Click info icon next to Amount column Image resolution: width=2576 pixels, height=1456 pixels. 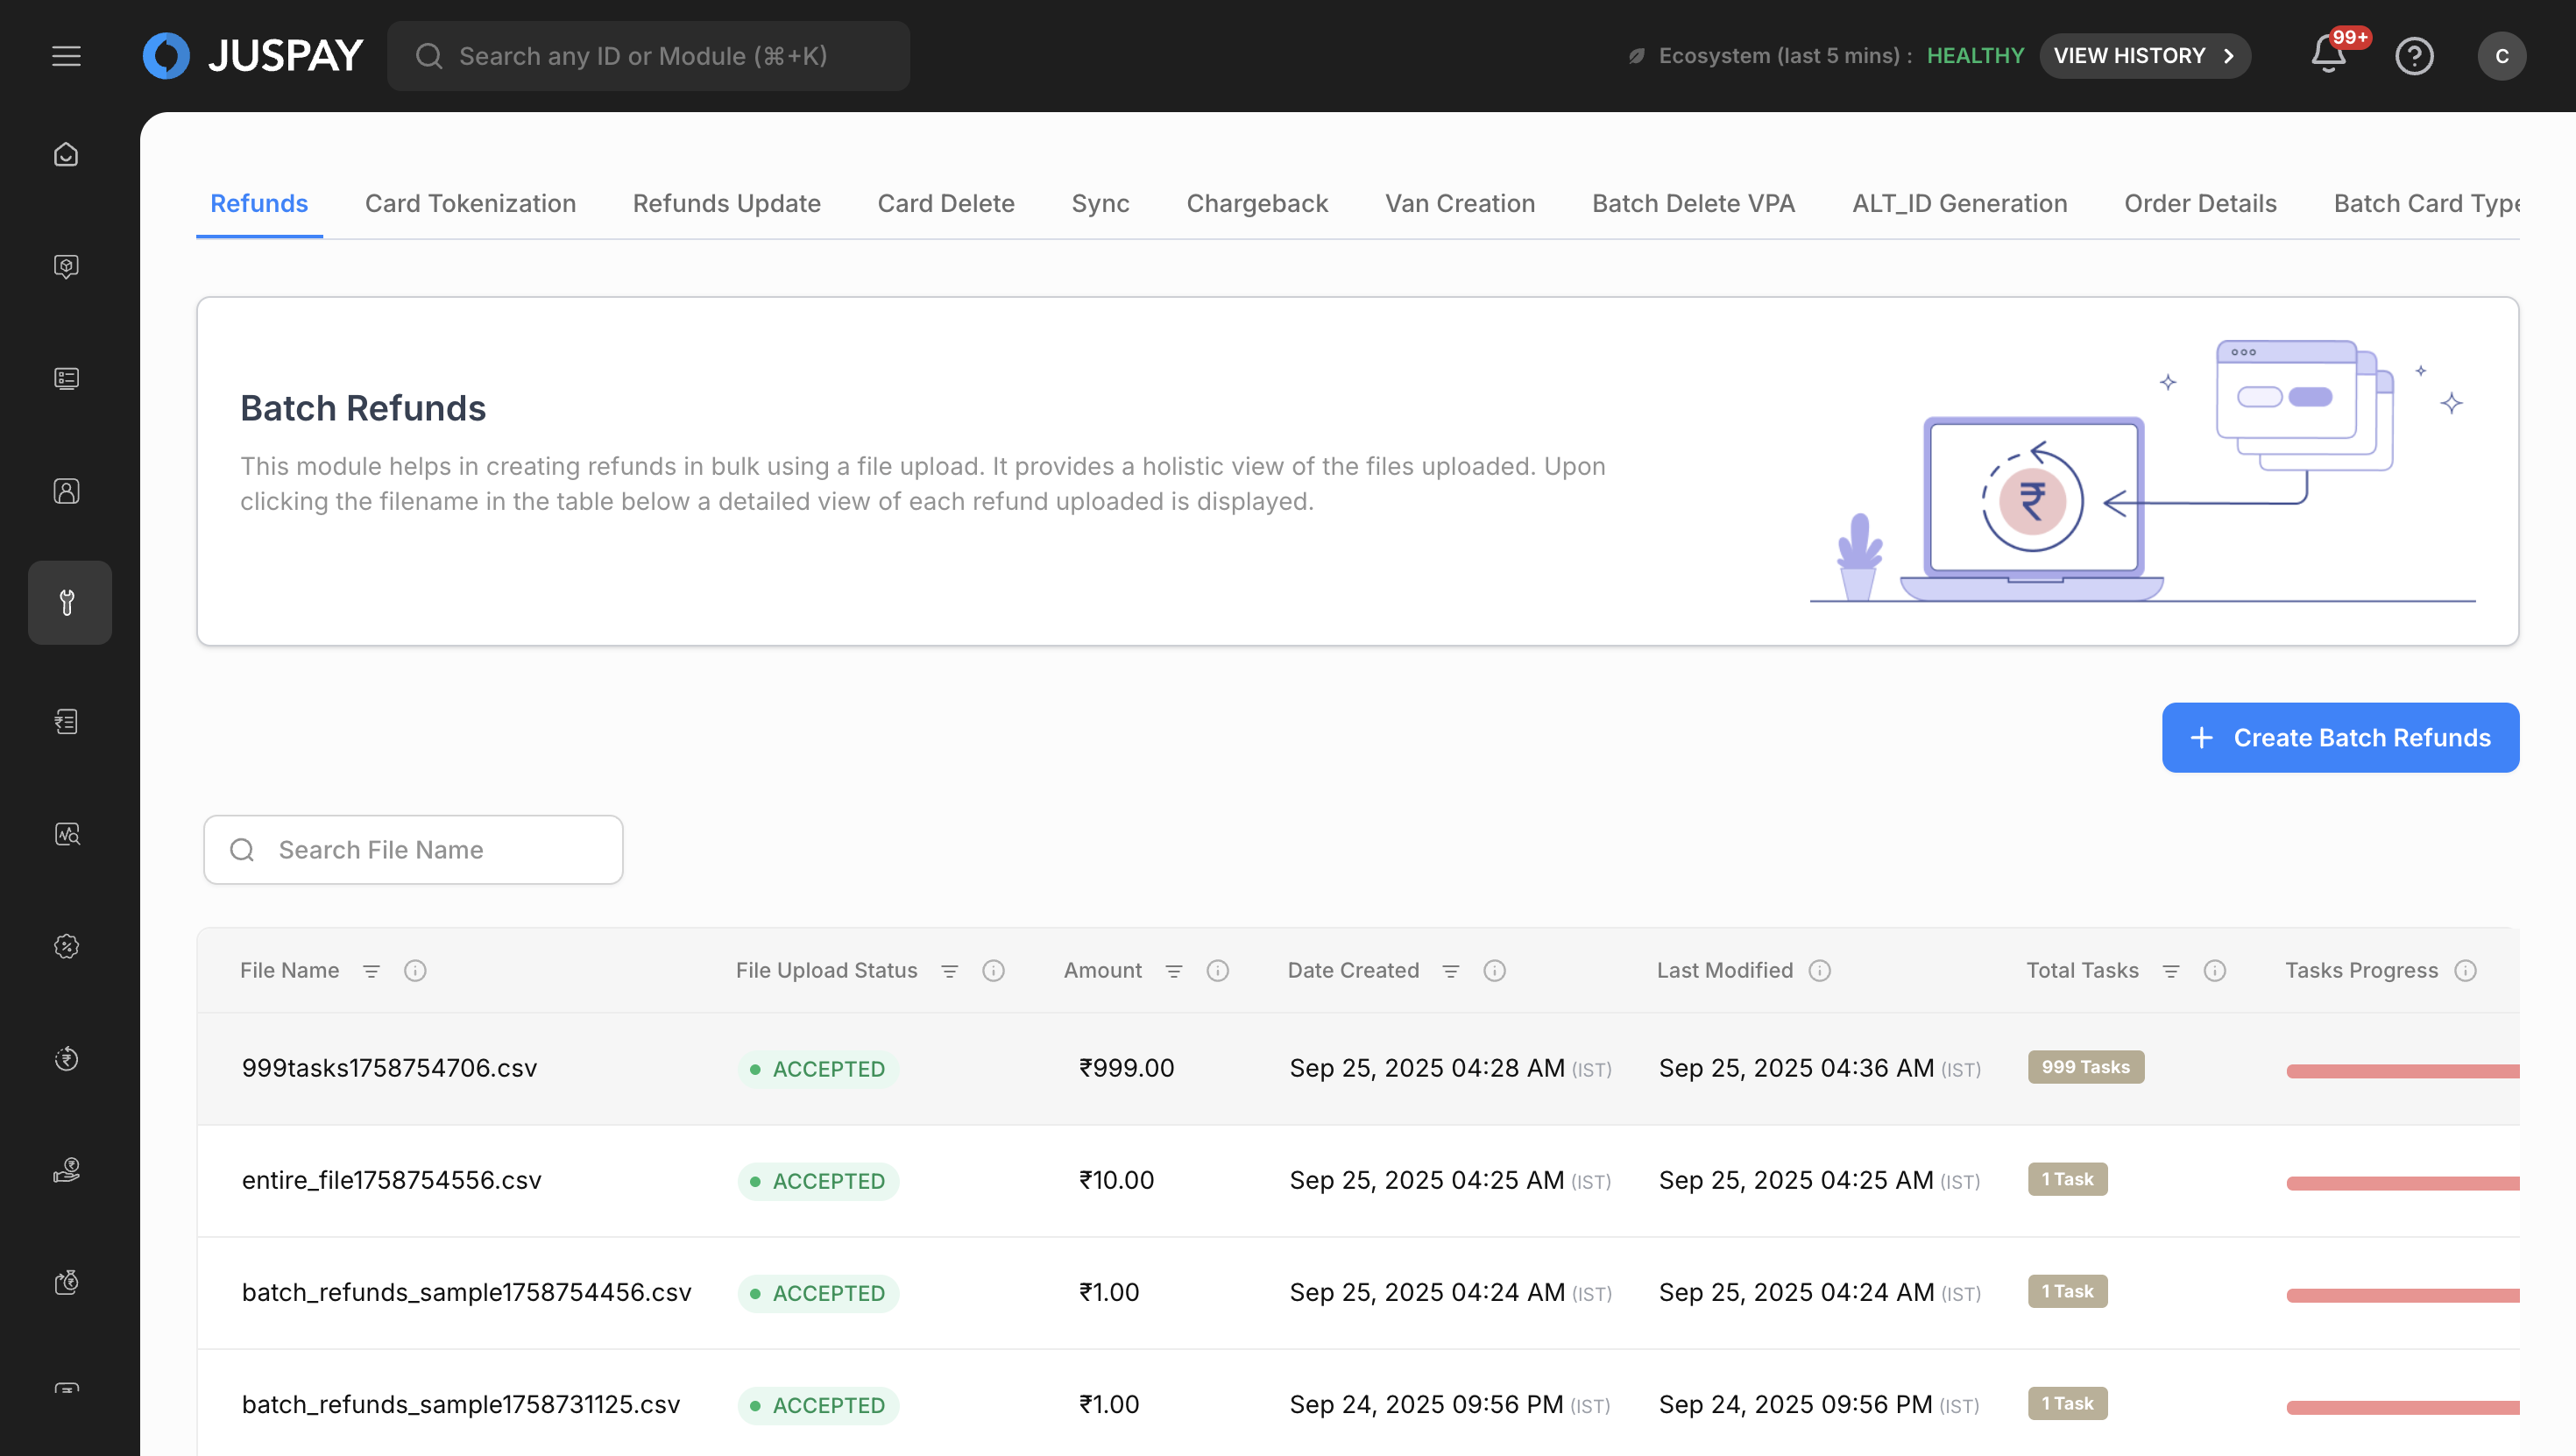(x=1217, y=970)
